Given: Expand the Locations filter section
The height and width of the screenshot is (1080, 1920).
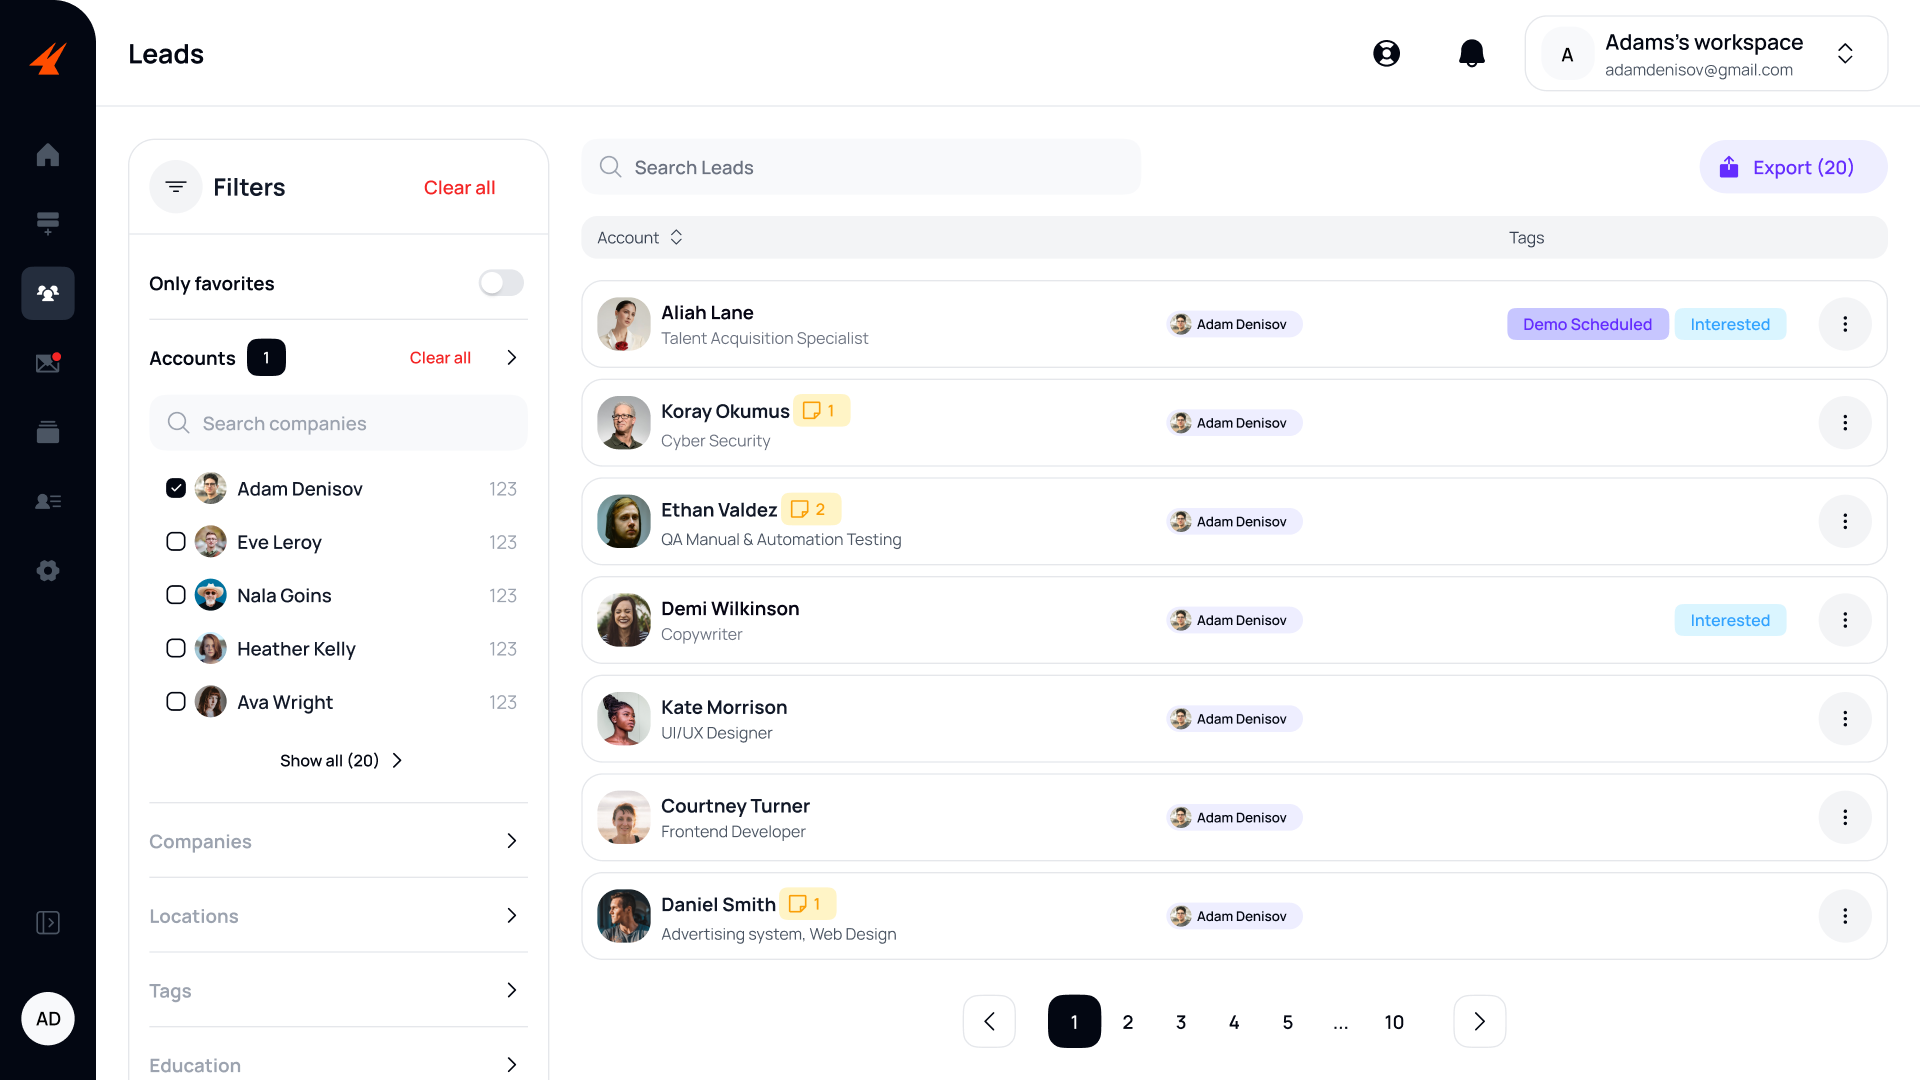Looking at the screenshot, I should [338, 915].
